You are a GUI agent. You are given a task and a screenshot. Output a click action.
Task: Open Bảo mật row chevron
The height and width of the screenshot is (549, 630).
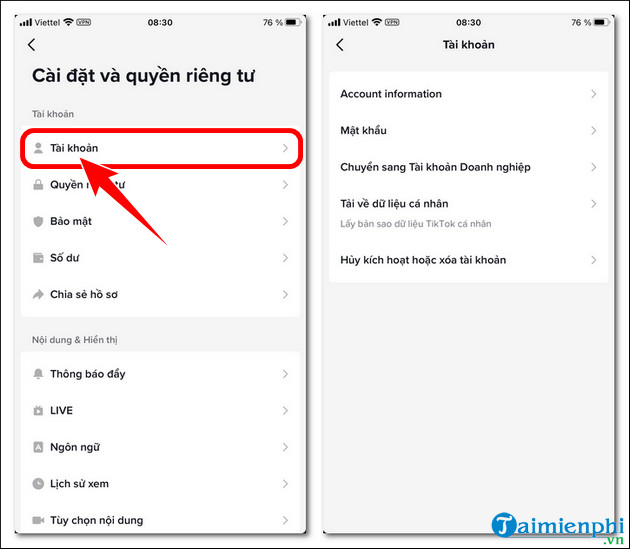(285, 221)
